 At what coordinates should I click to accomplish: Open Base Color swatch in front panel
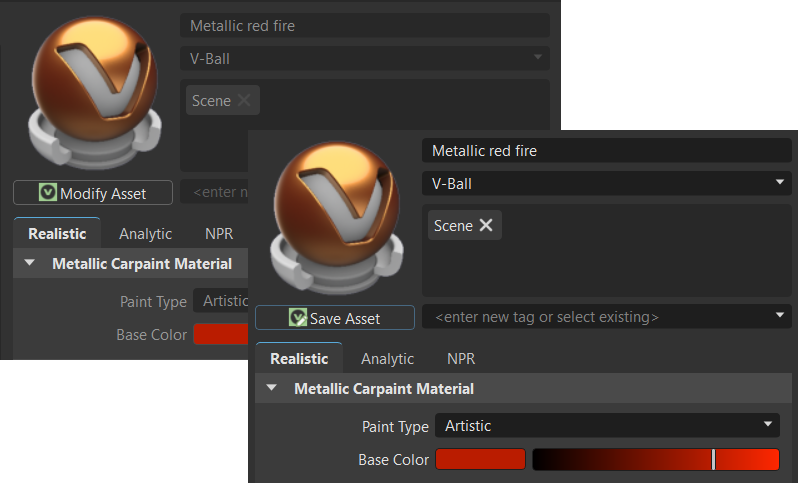[480, 459]
